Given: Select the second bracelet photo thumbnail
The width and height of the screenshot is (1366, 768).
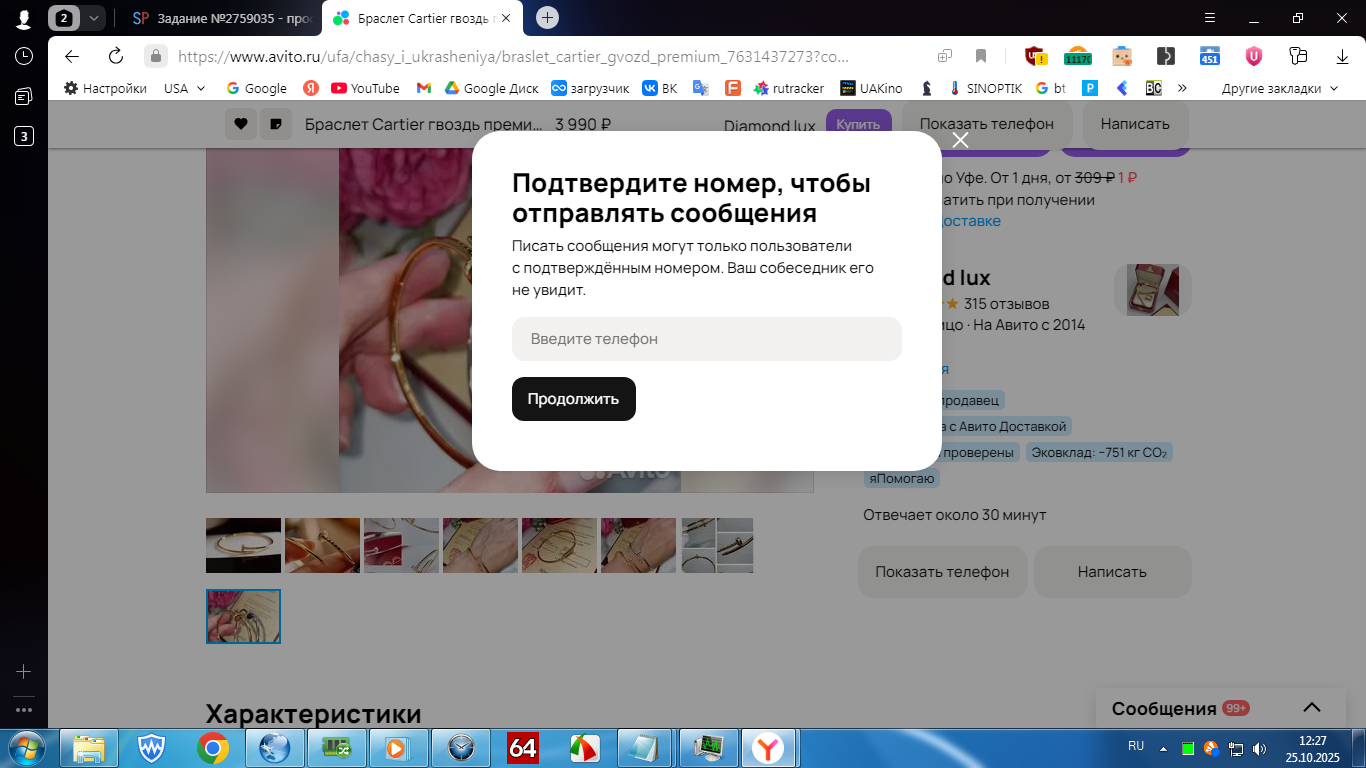Looking at the screenshot, I should click(322, 545).
